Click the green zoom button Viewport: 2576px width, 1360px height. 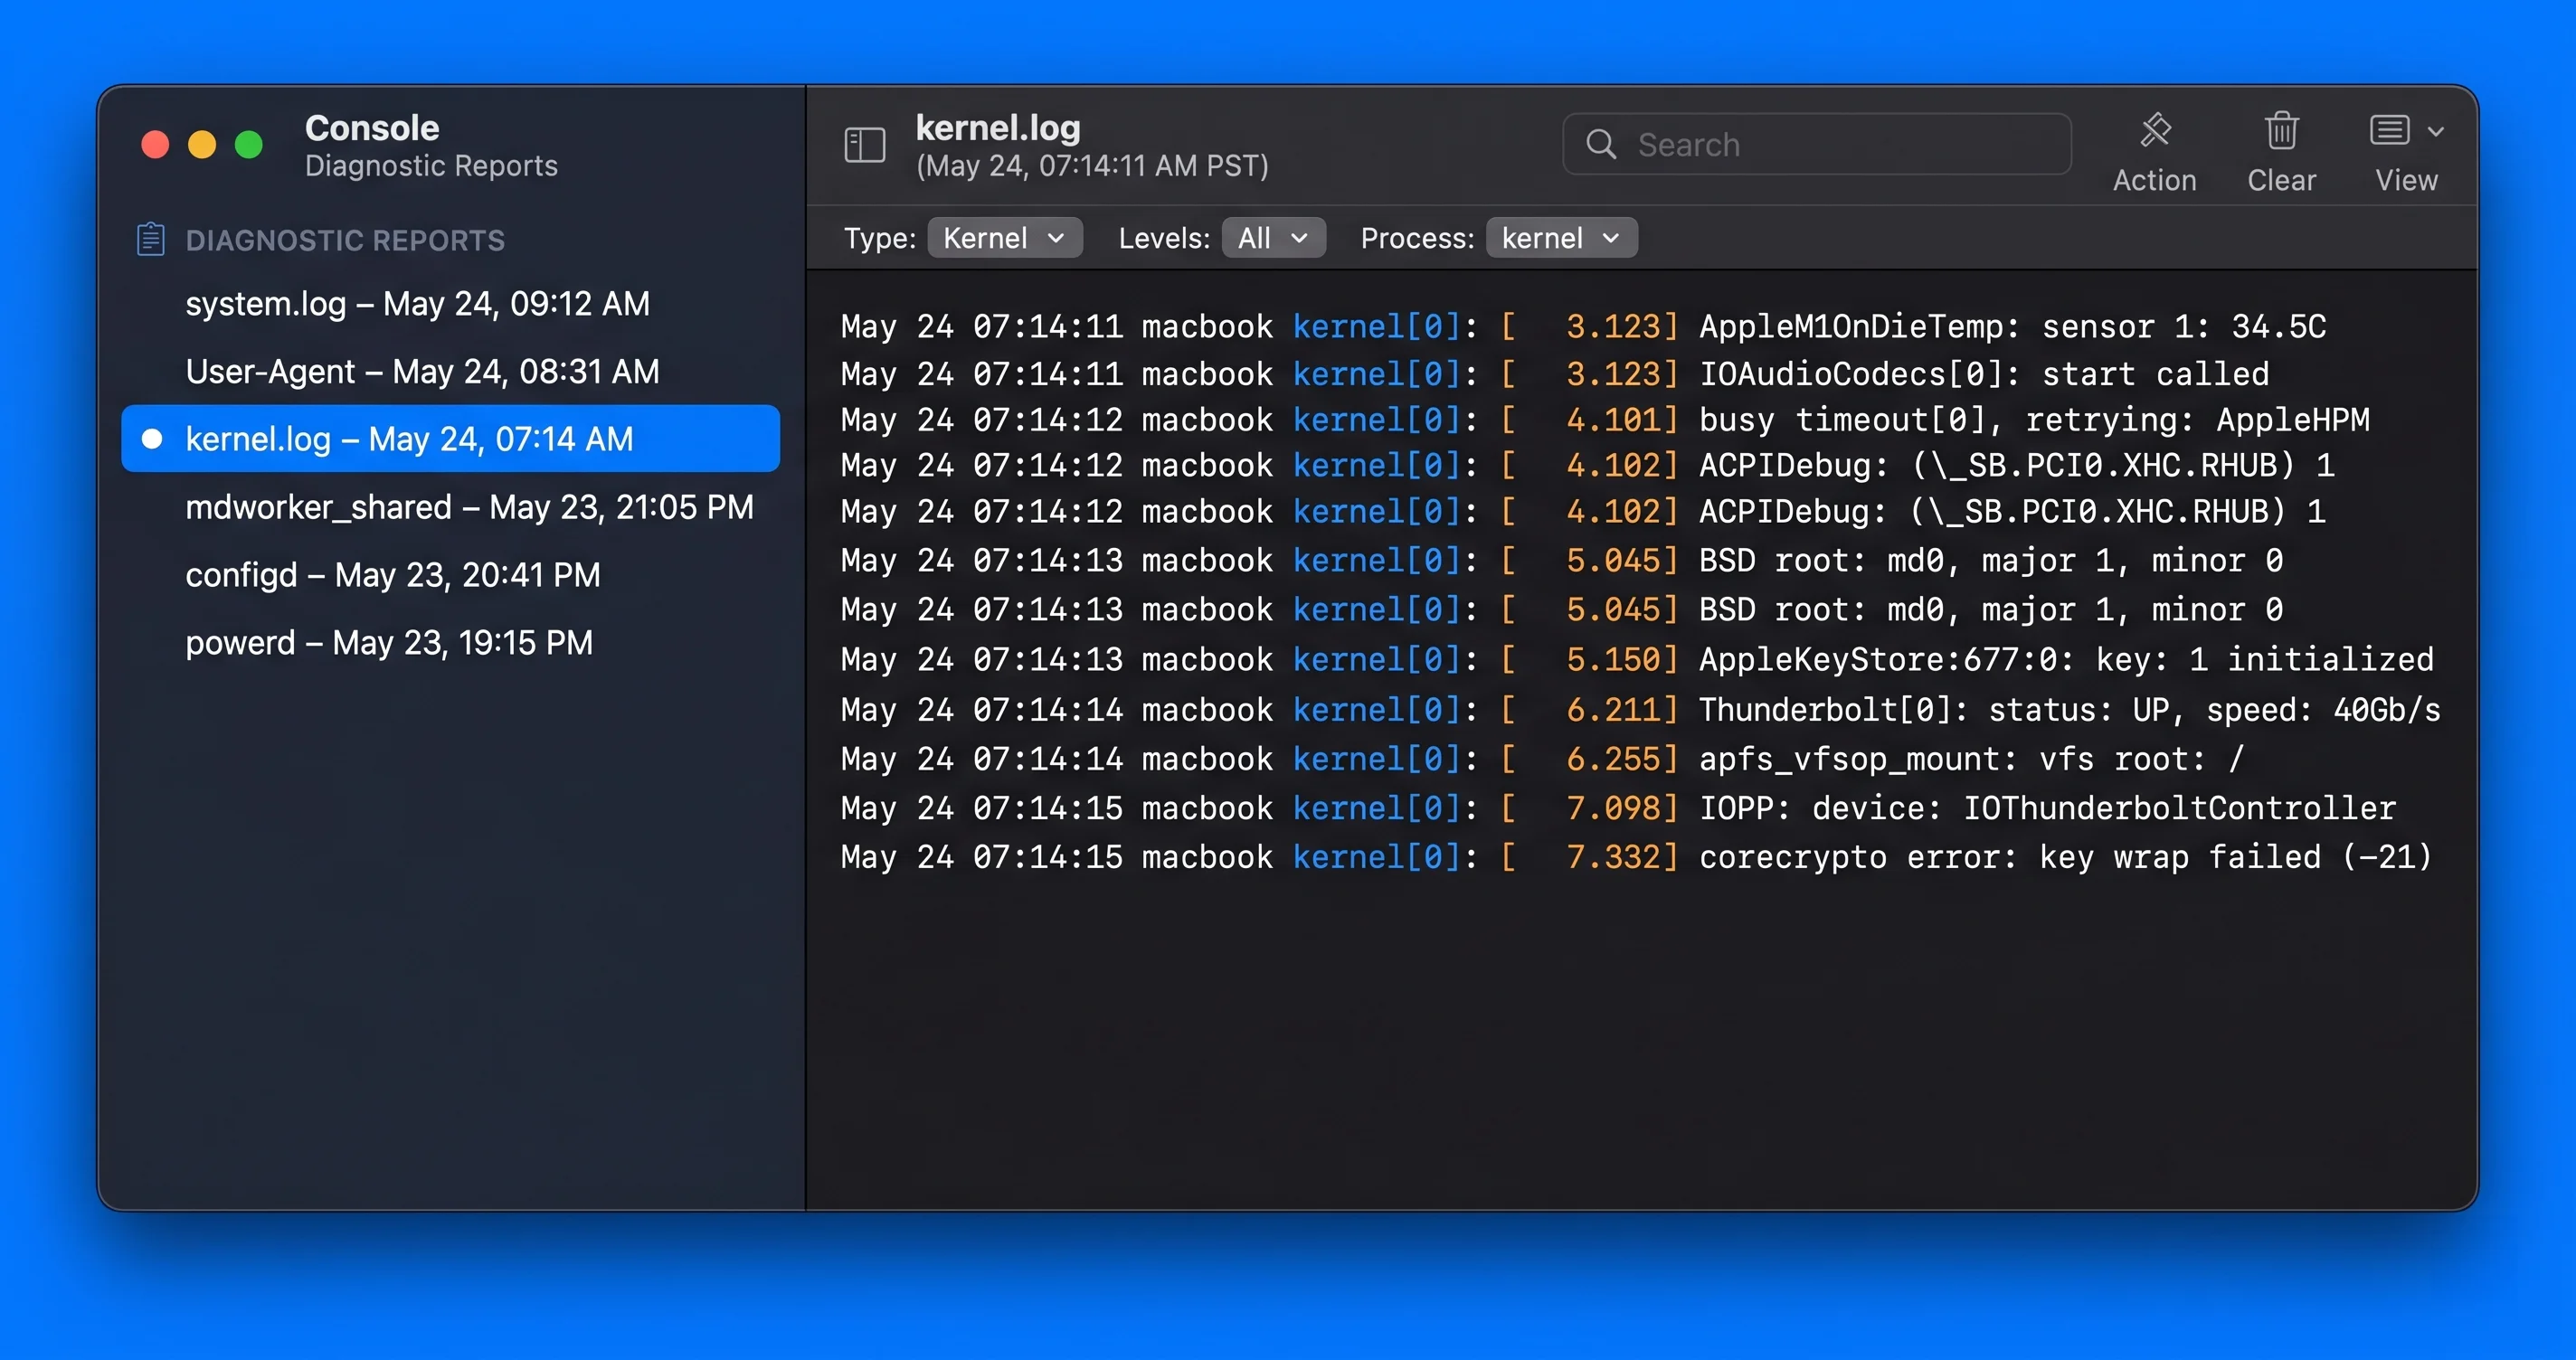(249, 145)
